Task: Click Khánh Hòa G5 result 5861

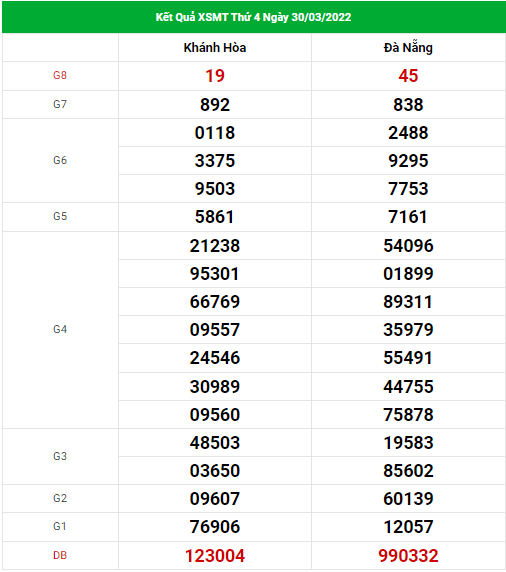Action: [x=215, y=217]
